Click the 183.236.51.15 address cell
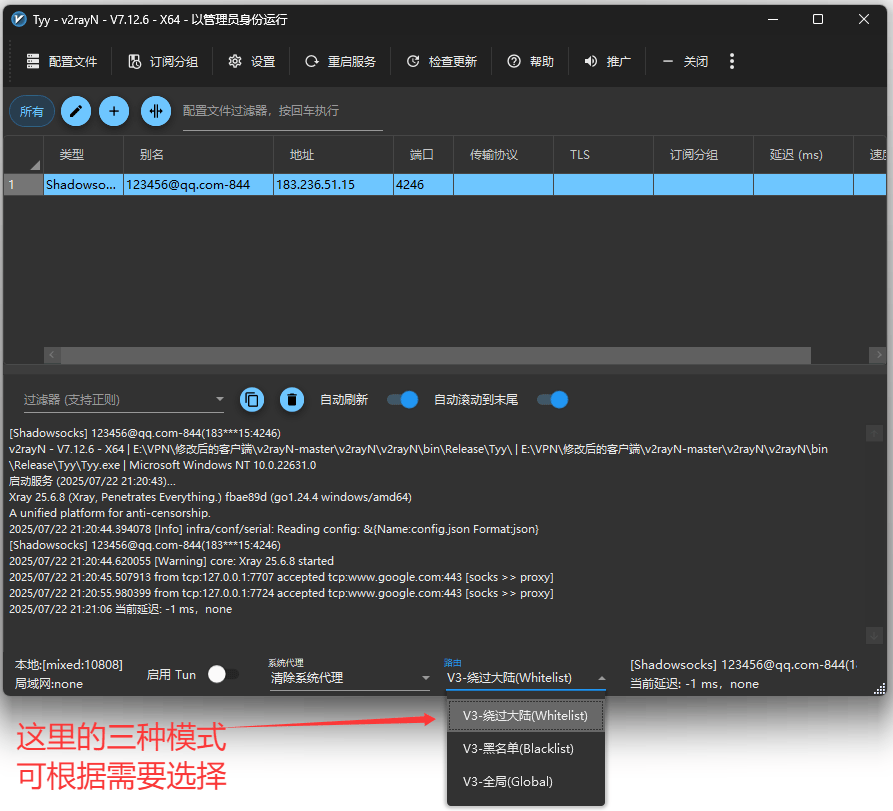The height and width of the screenshot is (811, 893). (333, 185)
